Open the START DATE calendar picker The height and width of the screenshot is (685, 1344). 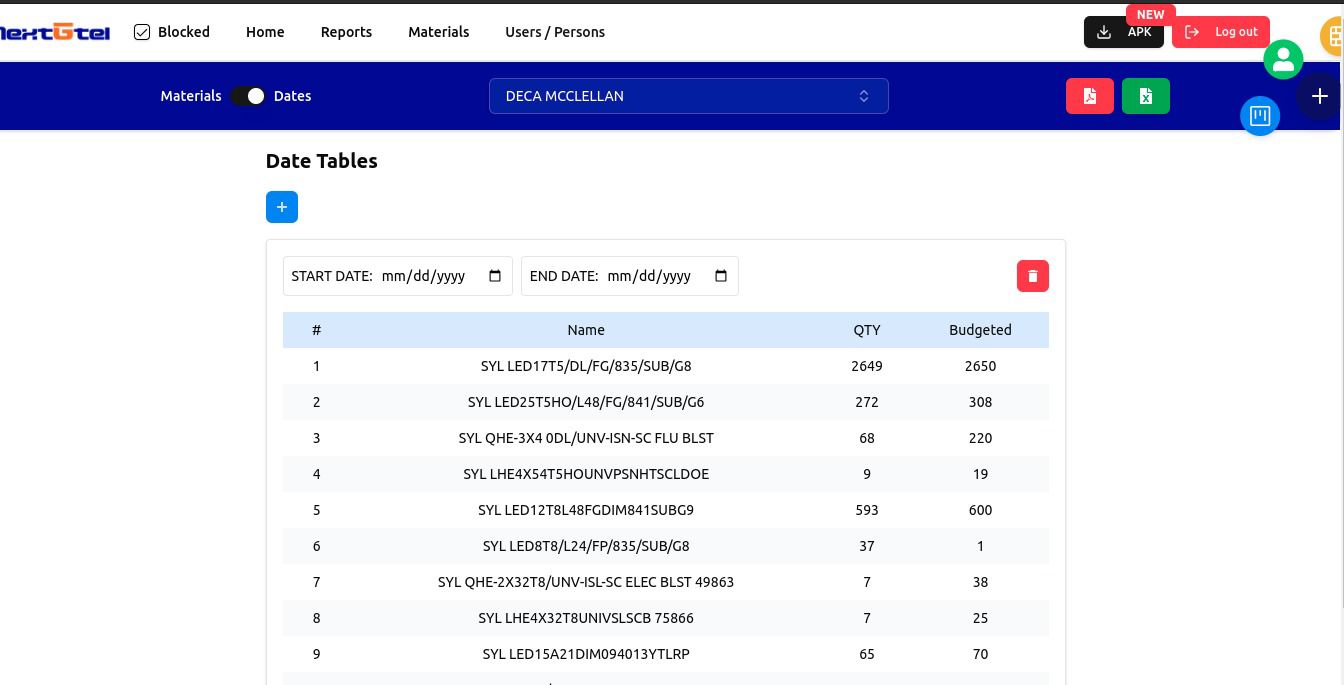tap(495, 276)
